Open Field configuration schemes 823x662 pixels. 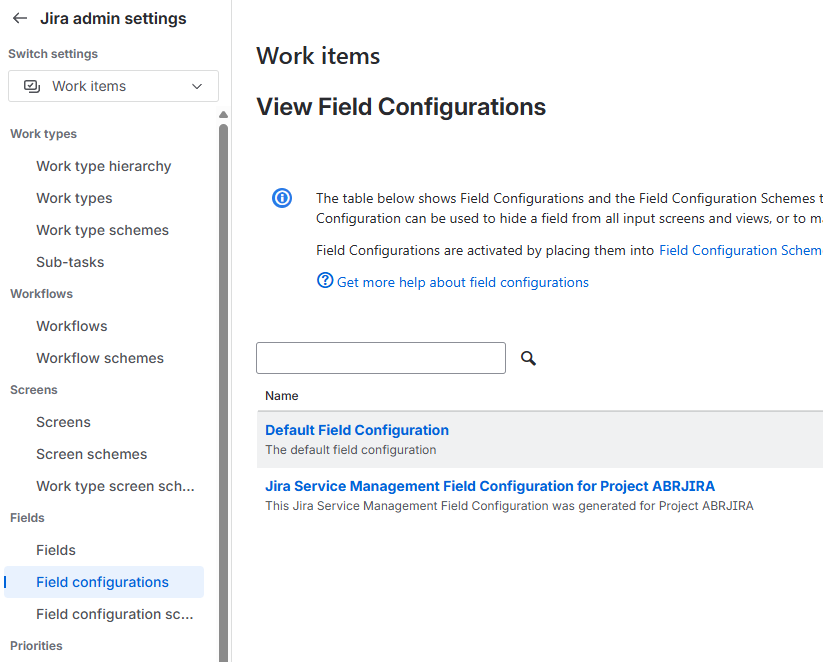click(114, 614)
